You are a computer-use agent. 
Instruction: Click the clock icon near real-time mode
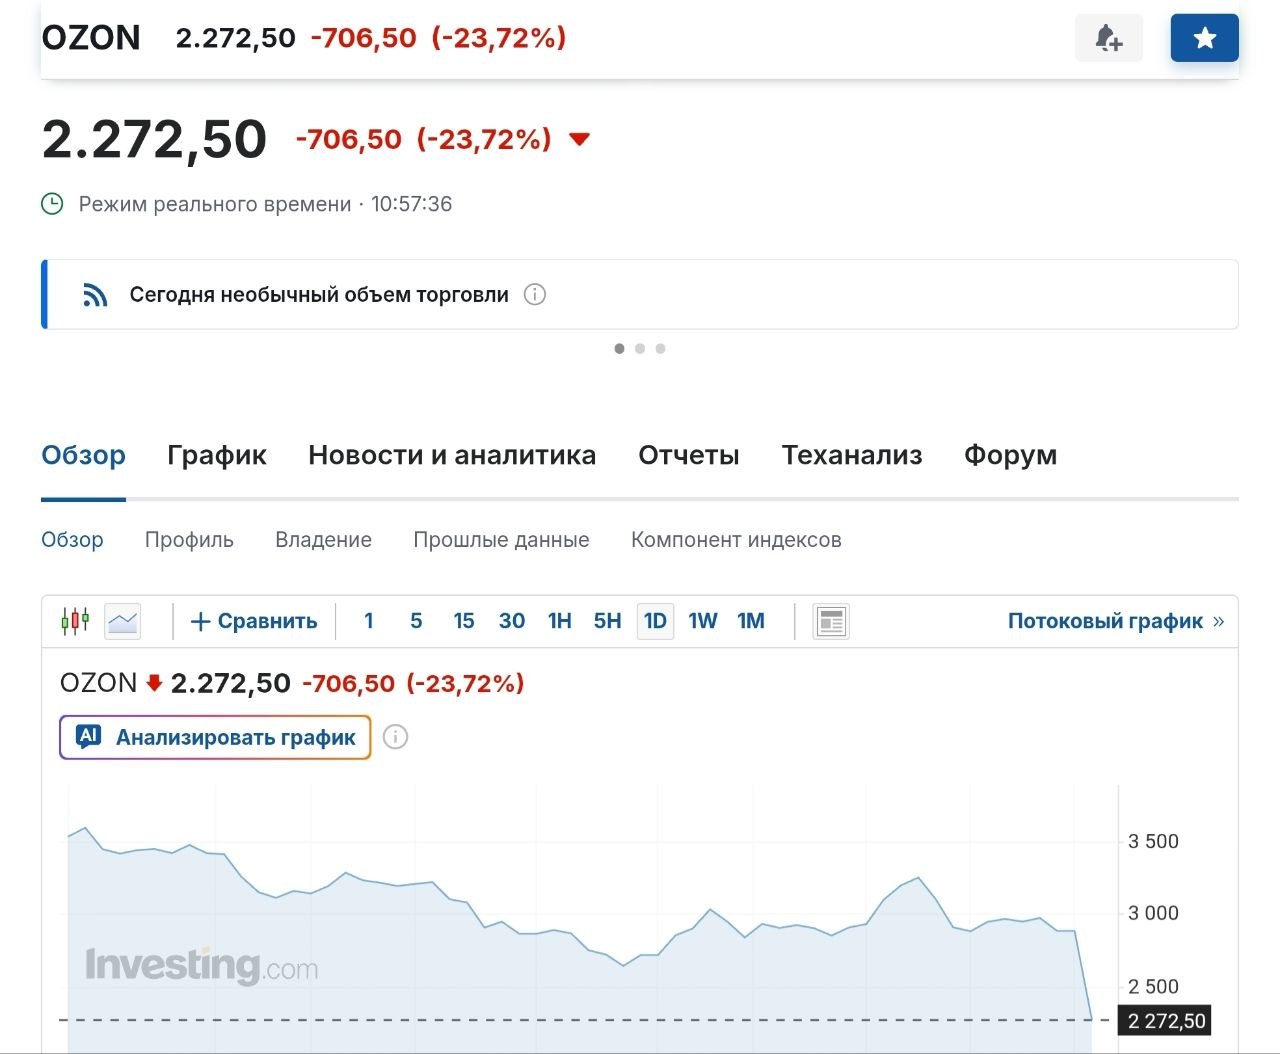[52, 204]
